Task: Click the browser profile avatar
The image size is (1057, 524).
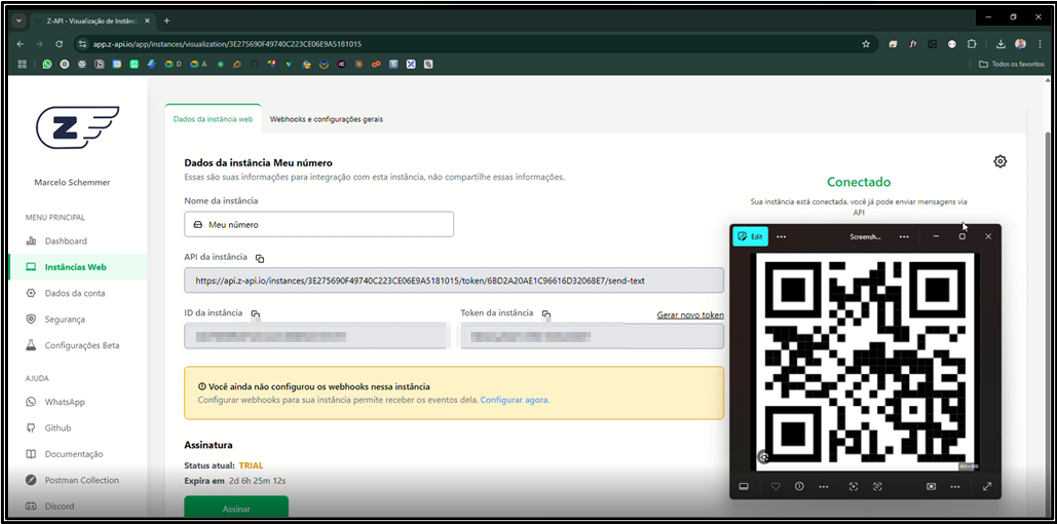Action: point(1021,44)
